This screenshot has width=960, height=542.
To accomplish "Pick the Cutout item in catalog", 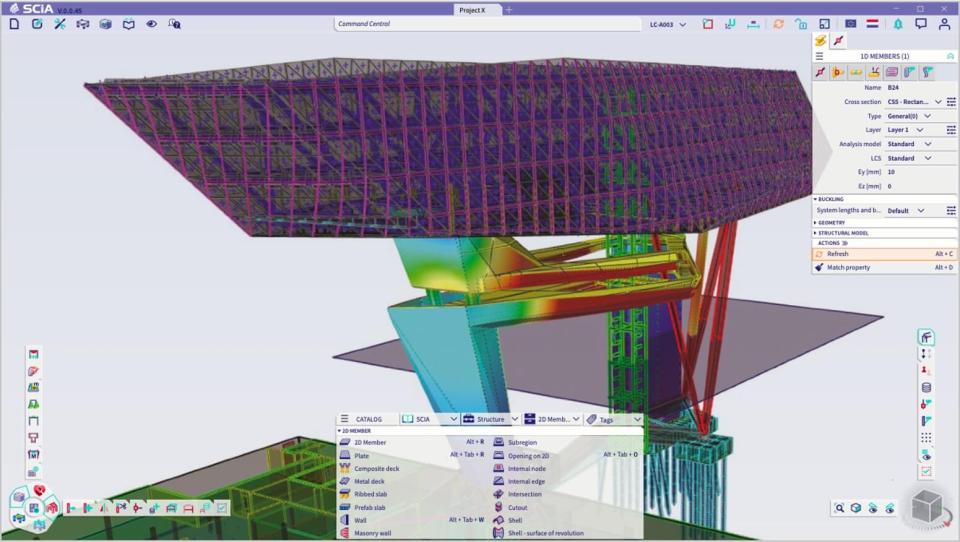I will point(517,507).
